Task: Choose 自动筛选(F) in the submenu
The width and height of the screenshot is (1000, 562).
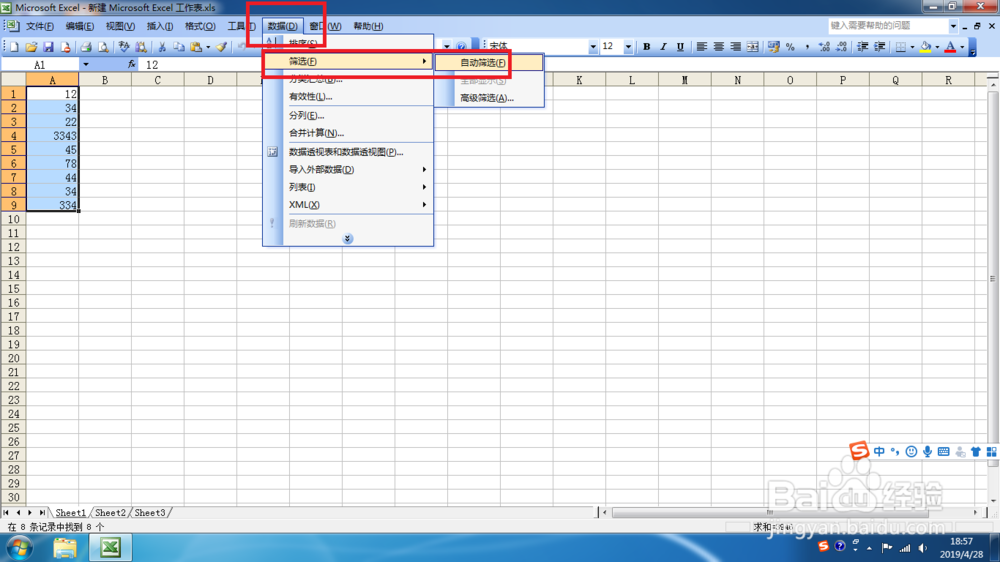Action: point(489,63)
